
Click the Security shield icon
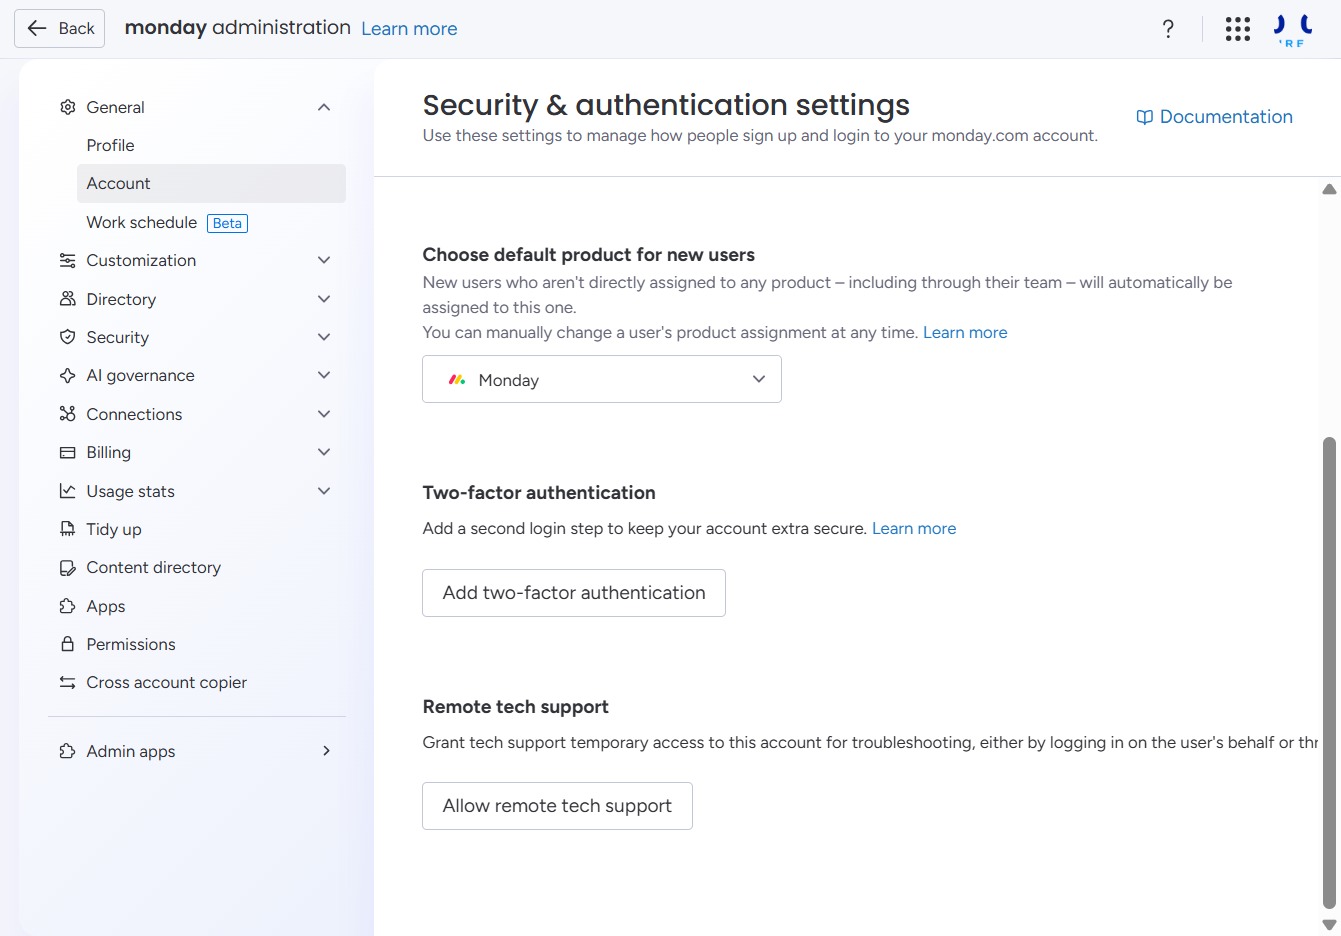pyautogui.click(x=68, y=337)
